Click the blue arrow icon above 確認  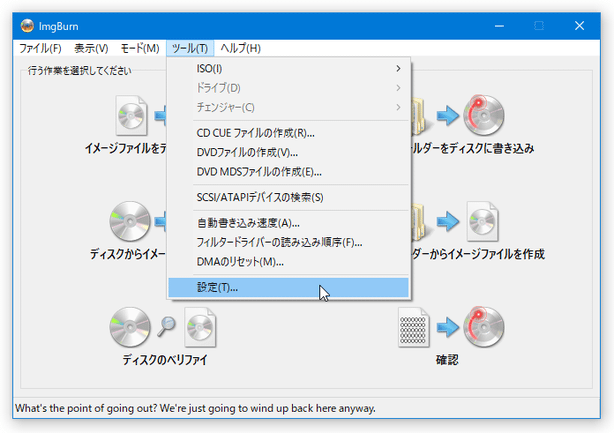pyautogui.click(x=448, y=327)
